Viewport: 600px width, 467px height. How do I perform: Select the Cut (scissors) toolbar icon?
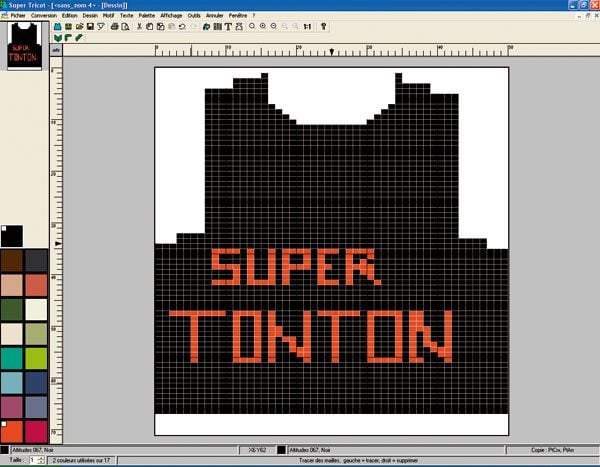click(x=139, y=27)
